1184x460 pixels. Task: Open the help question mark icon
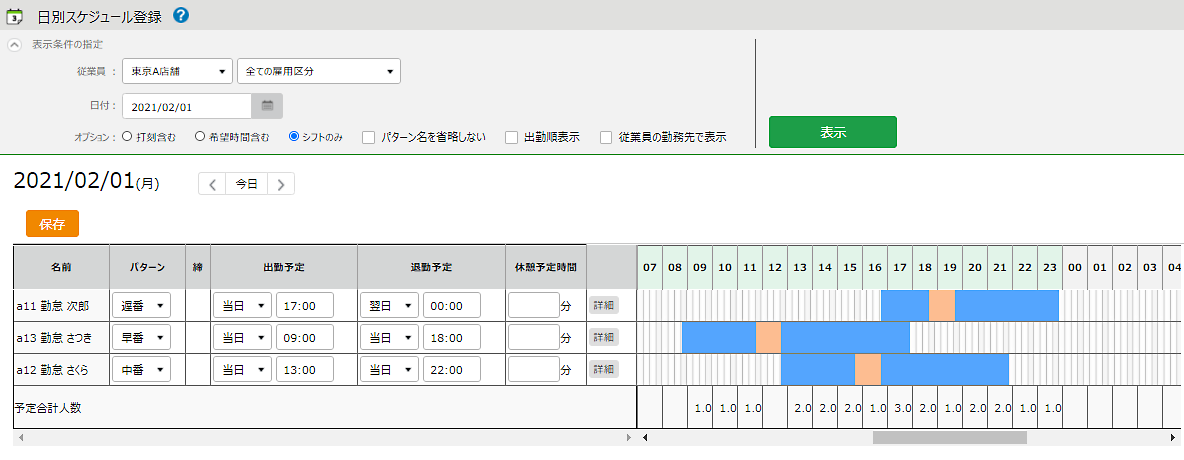tap(181, 14)
